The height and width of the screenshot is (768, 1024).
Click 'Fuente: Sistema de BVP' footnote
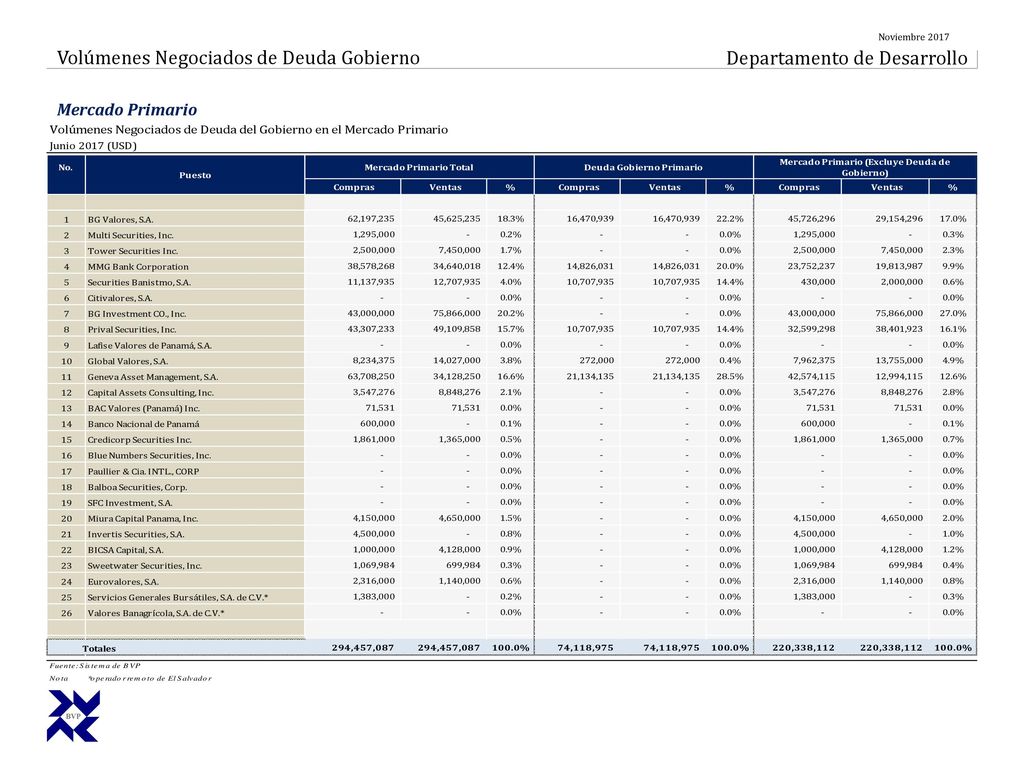coord(95,665)
